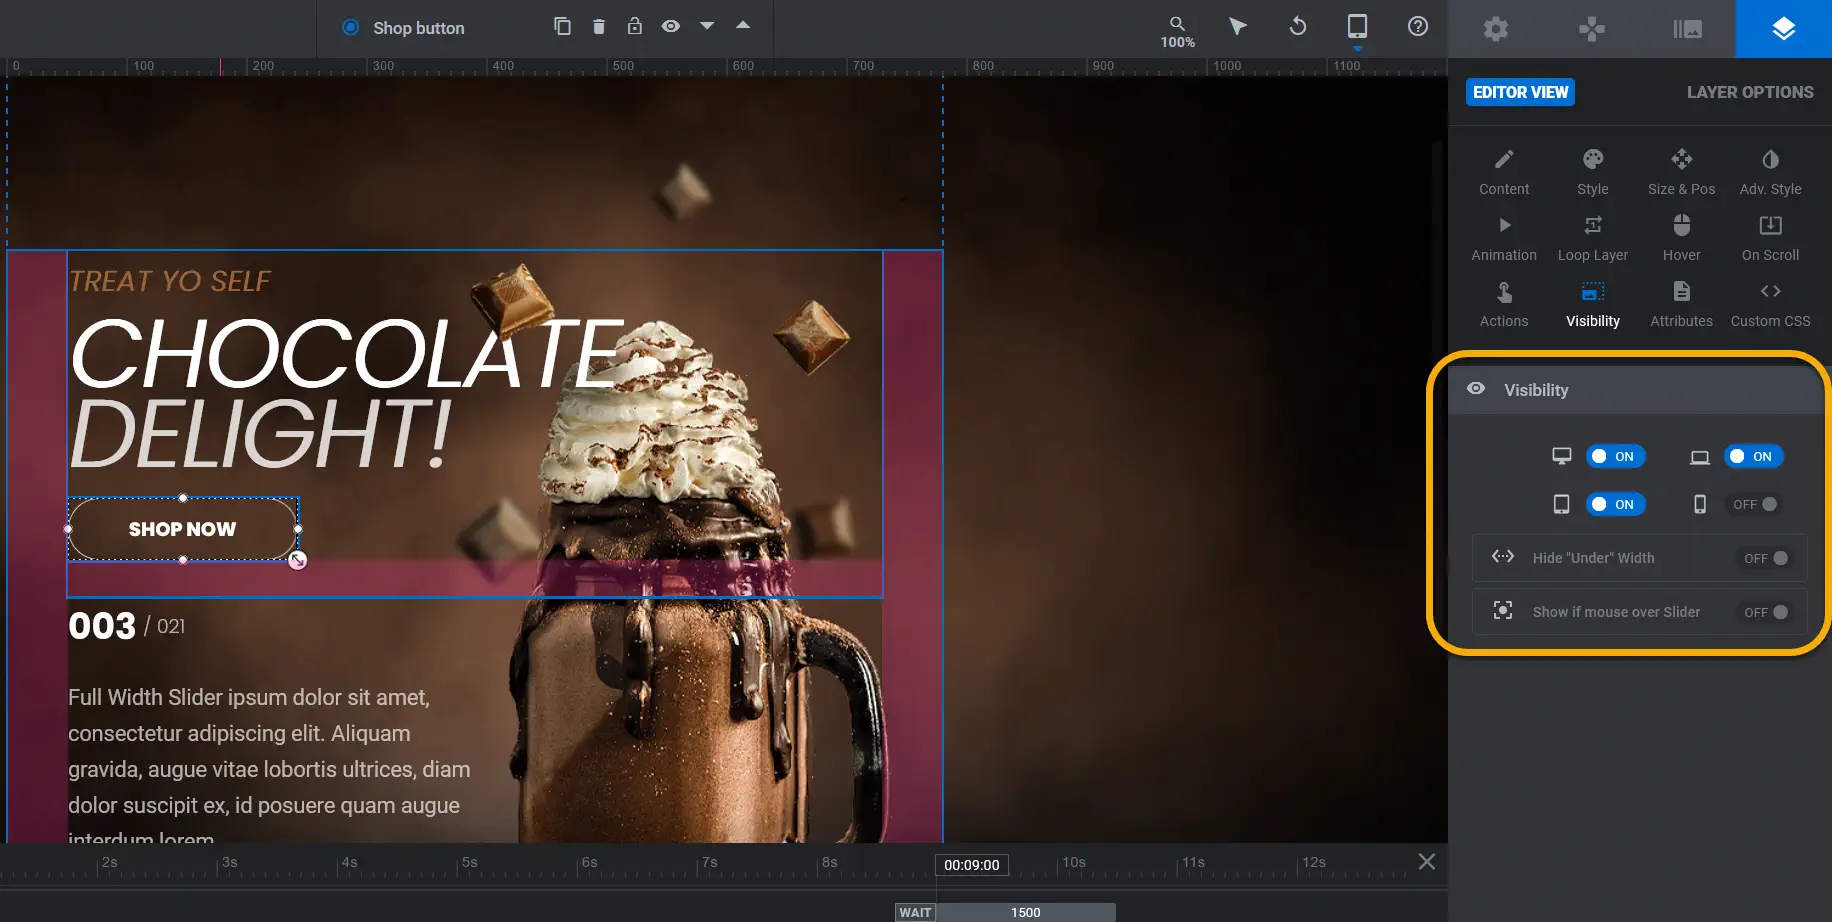This screenshot has width=1832, height=922.
Task: Open Custom CSS options
Action: click(x=1770, y=305)
